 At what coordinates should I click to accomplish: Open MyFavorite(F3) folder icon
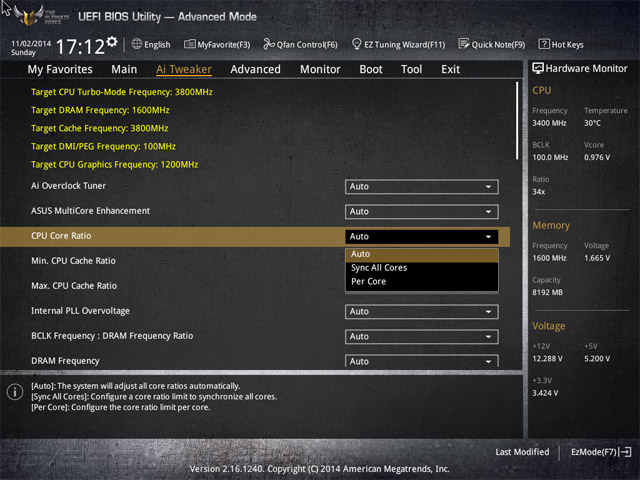click(x=189, y=44)
